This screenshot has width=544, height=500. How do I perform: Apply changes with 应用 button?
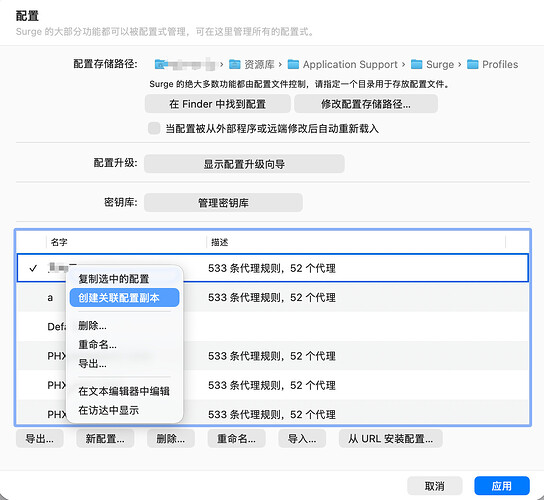pos(502,486)
